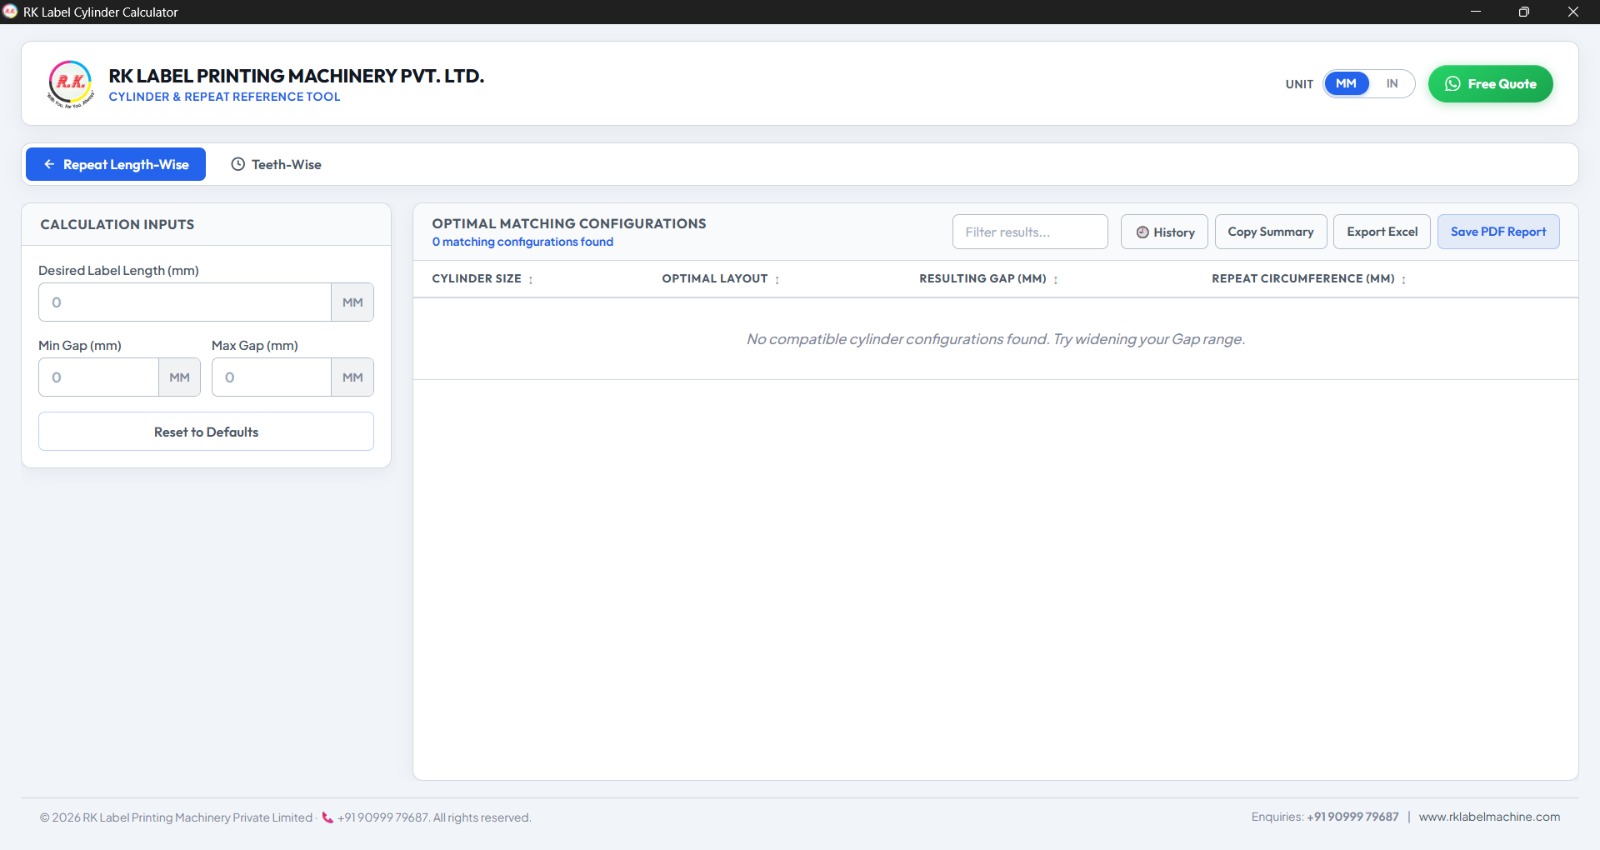Focus the Desired Label Length field
This screenshot has height=850, width=1600.
click(185, 302)
